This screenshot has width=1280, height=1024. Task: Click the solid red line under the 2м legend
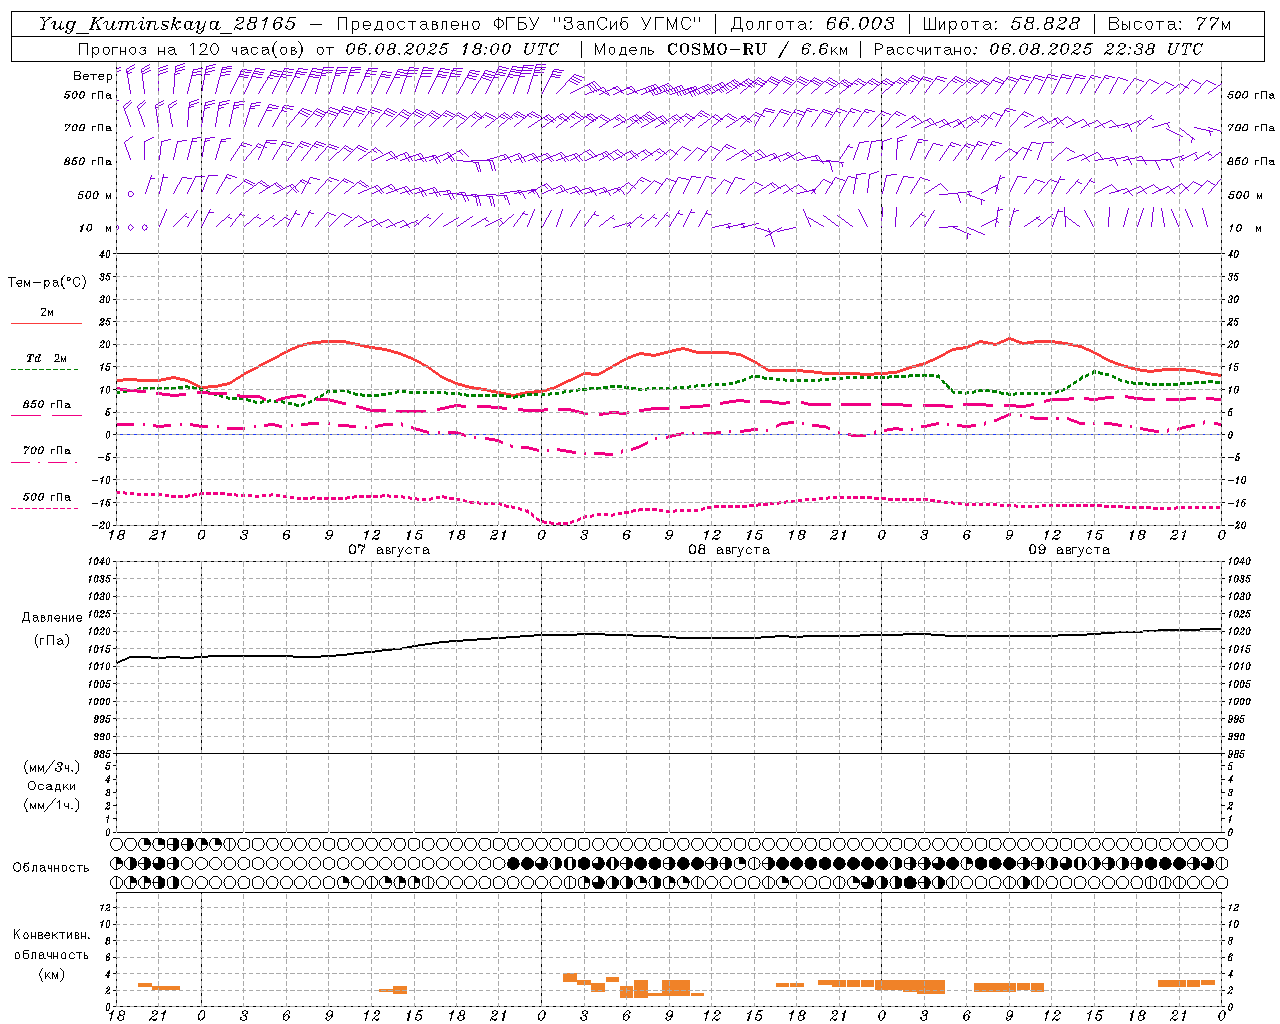pos(45,324)
